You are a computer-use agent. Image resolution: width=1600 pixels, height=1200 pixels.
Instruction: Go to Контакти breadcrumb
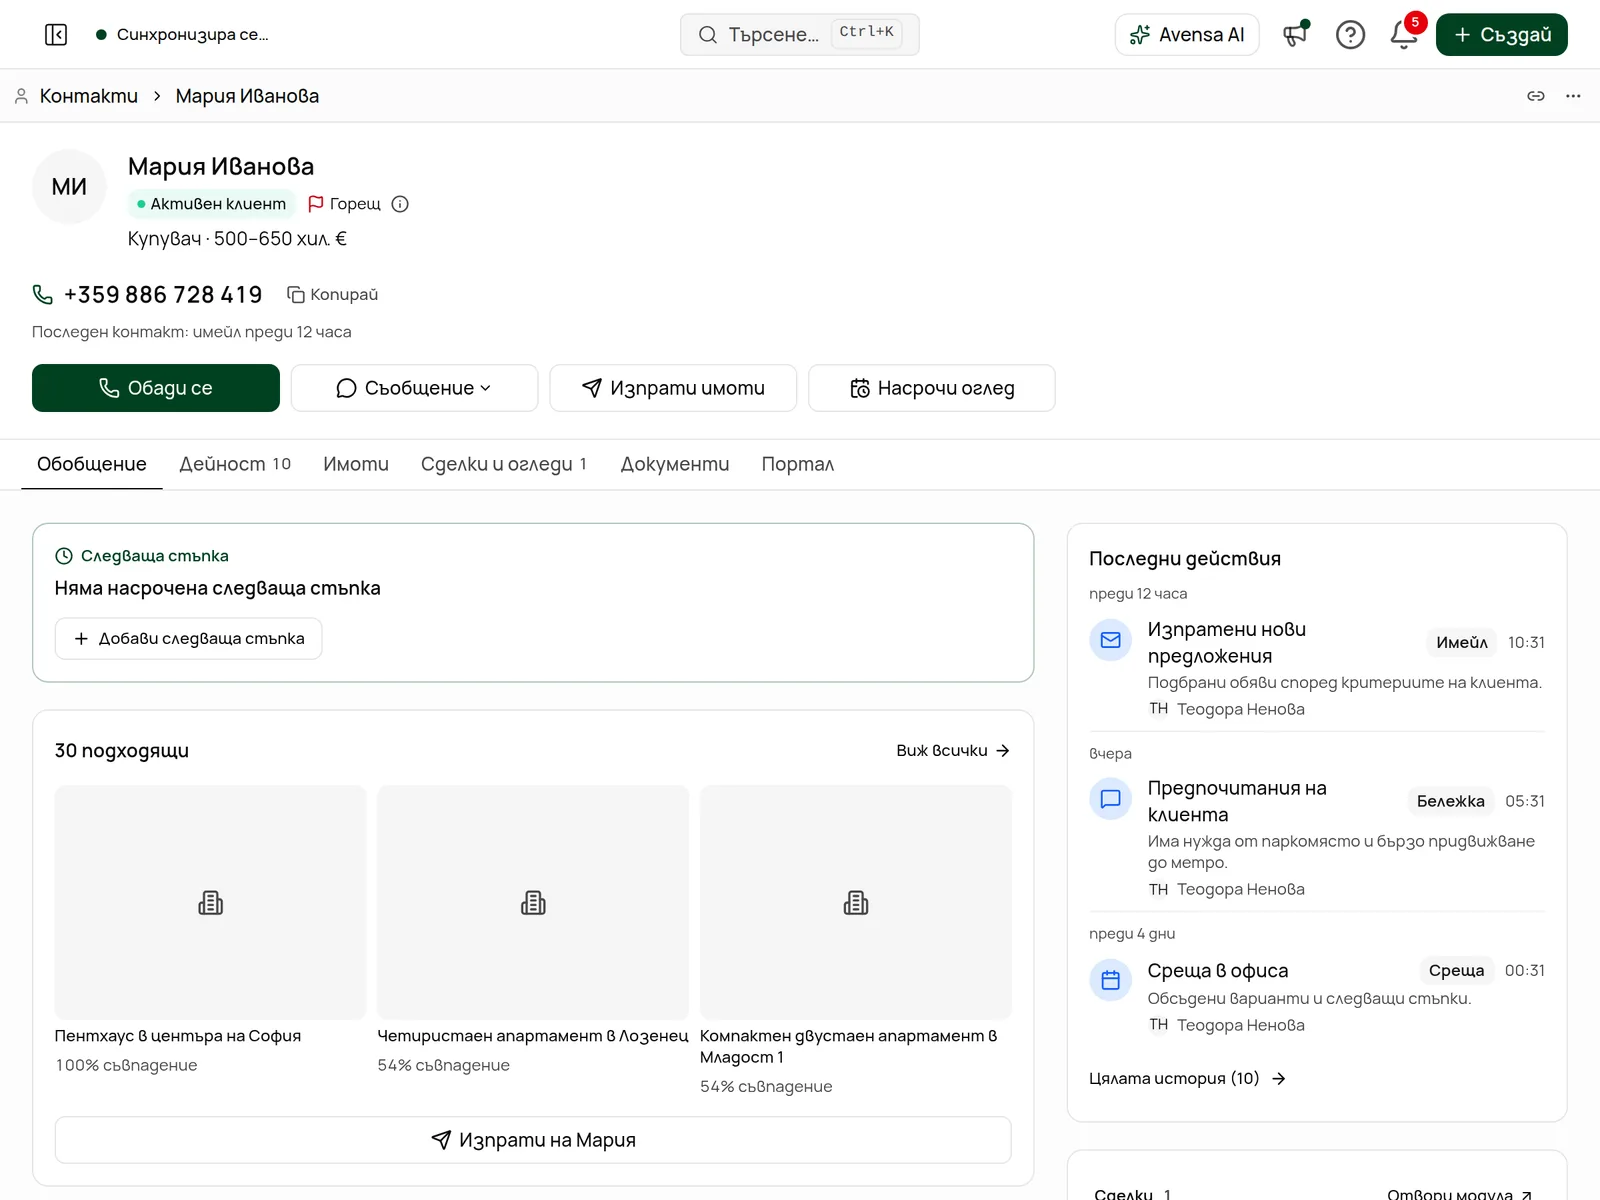coord(89,96)
